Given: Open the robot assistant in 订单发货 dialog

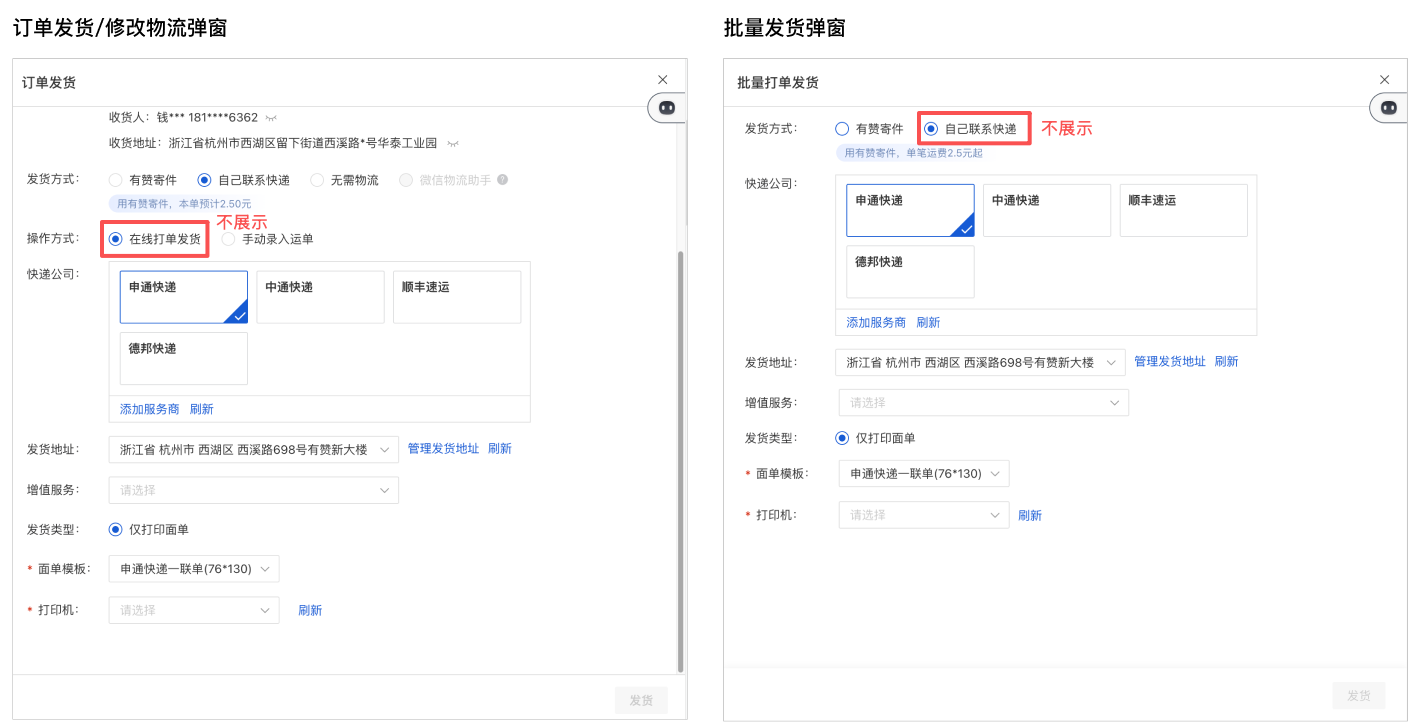Looking at the screenshot, I should pos(667,107).
